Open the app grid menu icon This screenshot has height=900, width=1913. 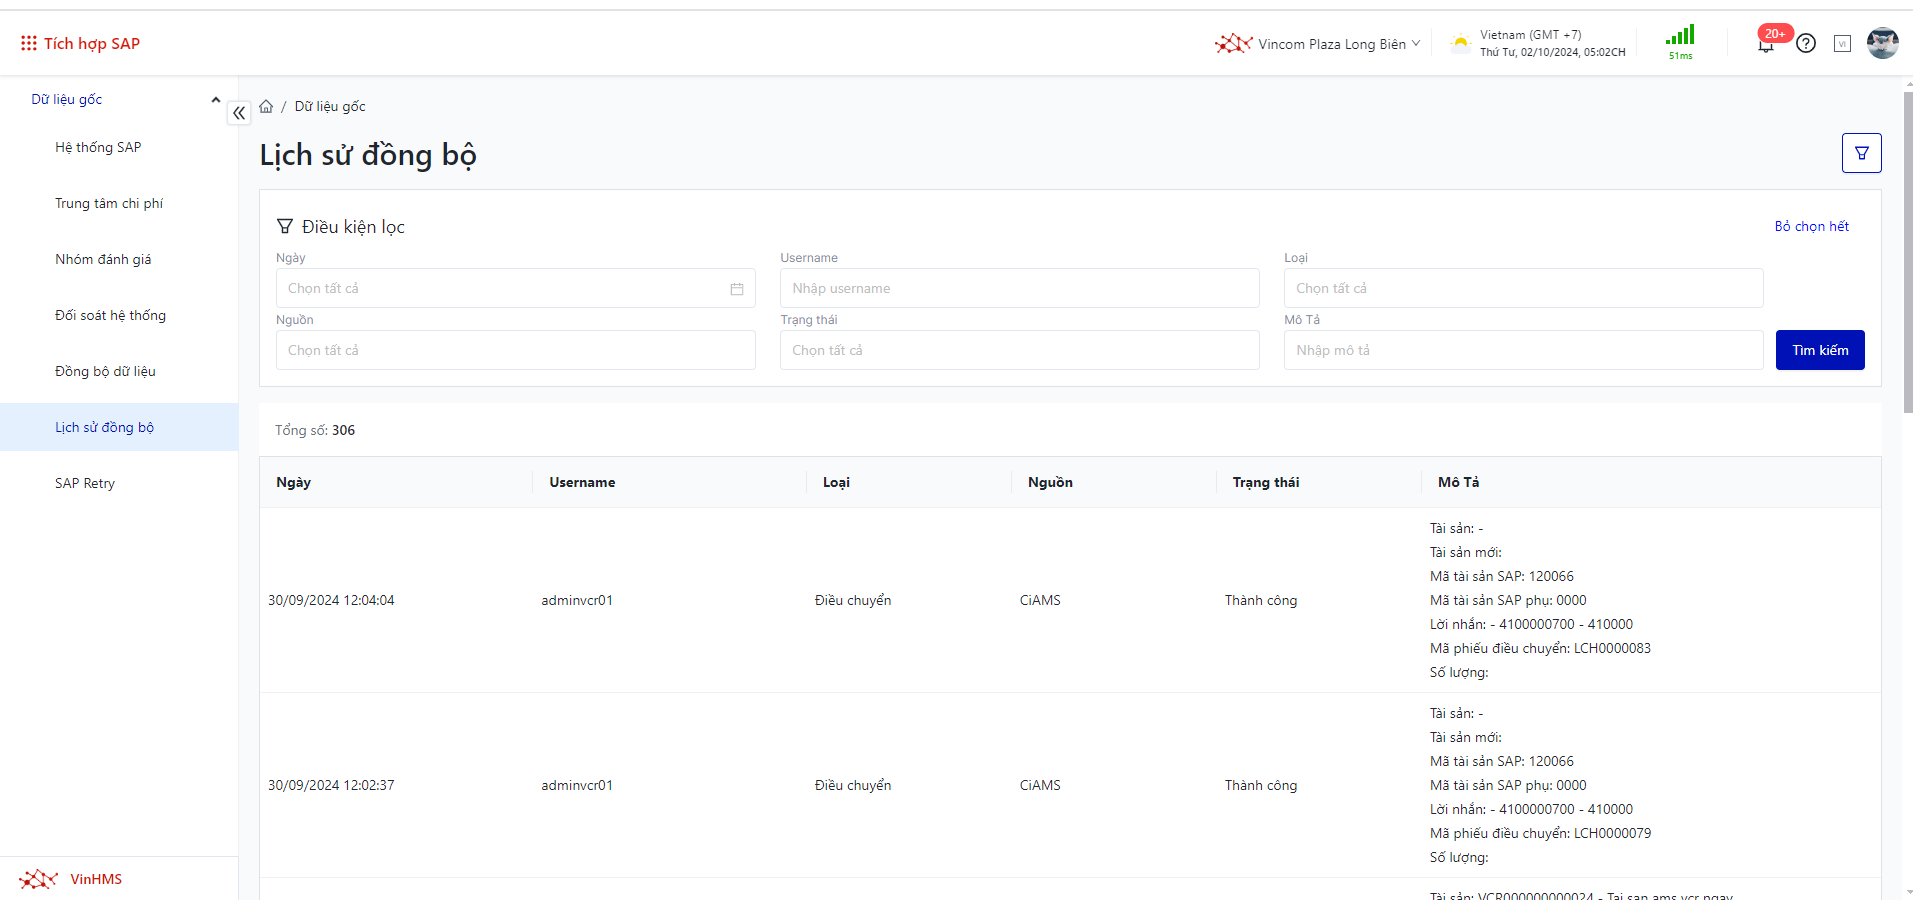(28, 43)
